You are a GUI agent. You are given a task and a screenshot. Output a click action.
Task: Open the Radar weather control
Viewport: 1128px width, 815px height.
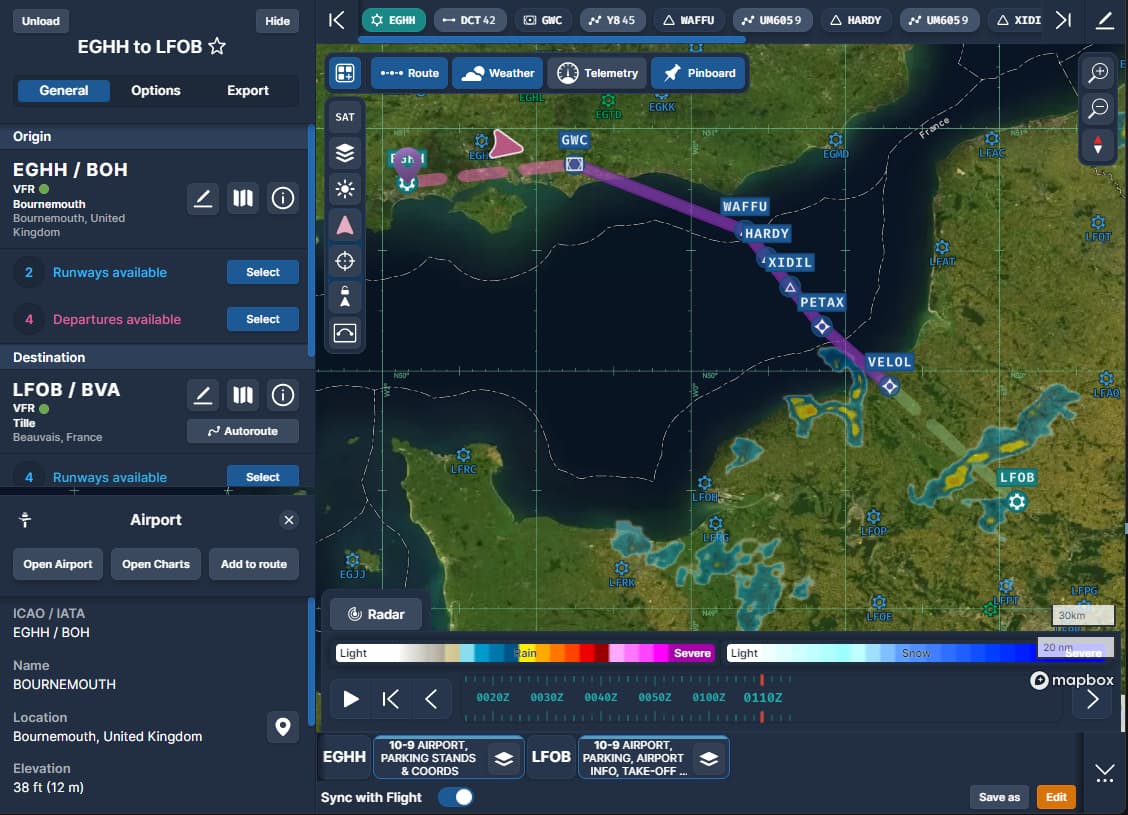pos(376,613)
